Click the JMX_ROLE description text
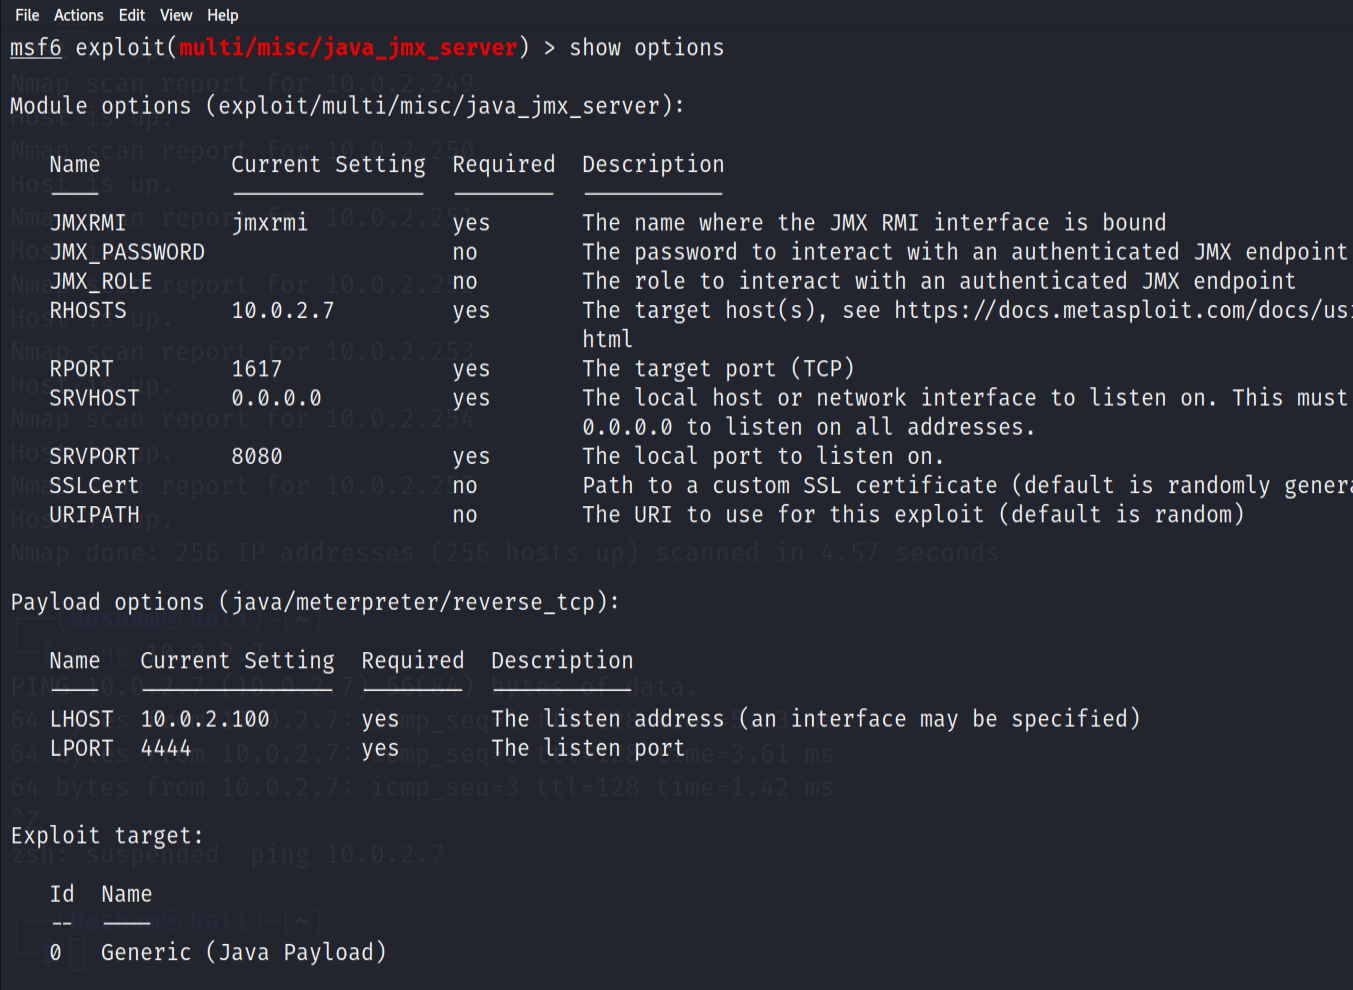 [939, 281]
